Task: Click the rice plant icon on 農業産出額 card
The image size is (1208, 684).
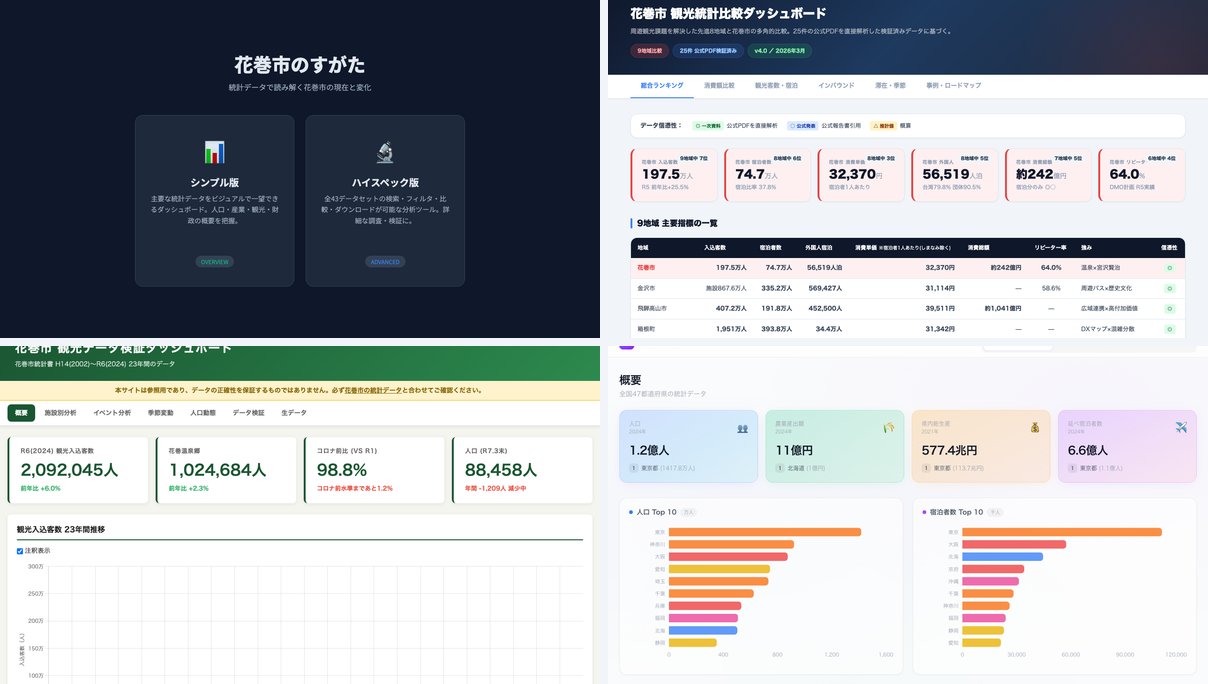Action: tap(889, 428)
